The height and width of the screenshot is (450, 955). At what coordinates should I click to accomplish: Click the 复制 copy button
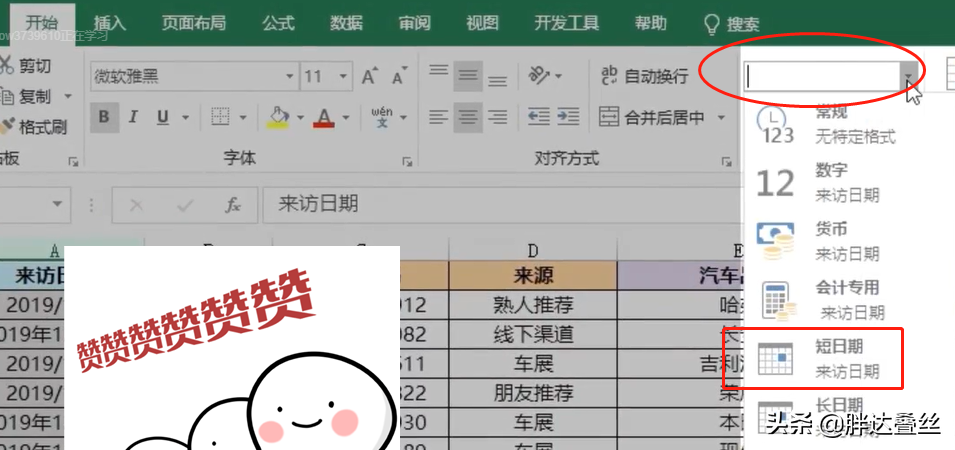coord(27,96)
